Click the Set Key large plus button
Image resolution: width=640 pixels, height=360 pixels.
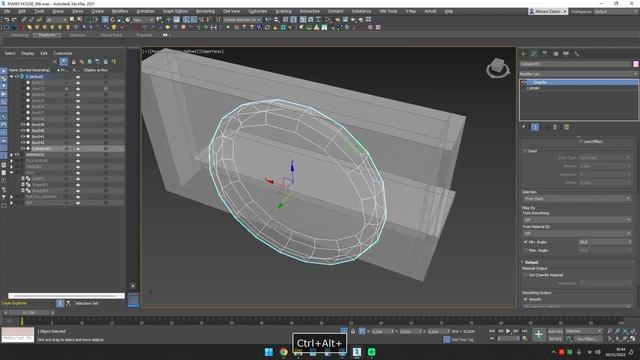539,335
